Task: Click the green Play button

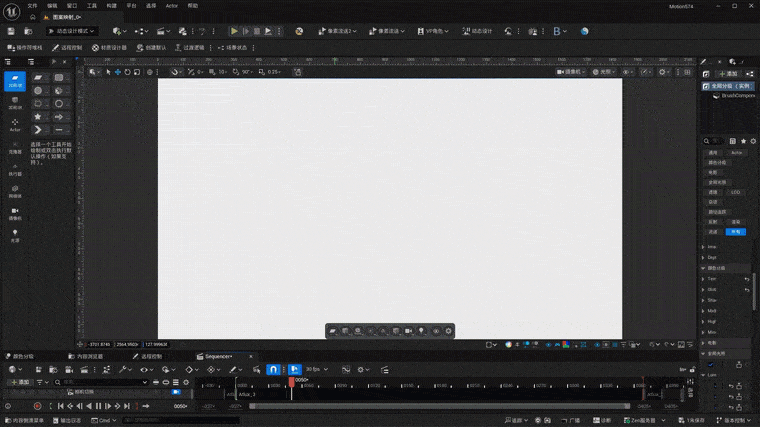Action: [x=234, y=31]
